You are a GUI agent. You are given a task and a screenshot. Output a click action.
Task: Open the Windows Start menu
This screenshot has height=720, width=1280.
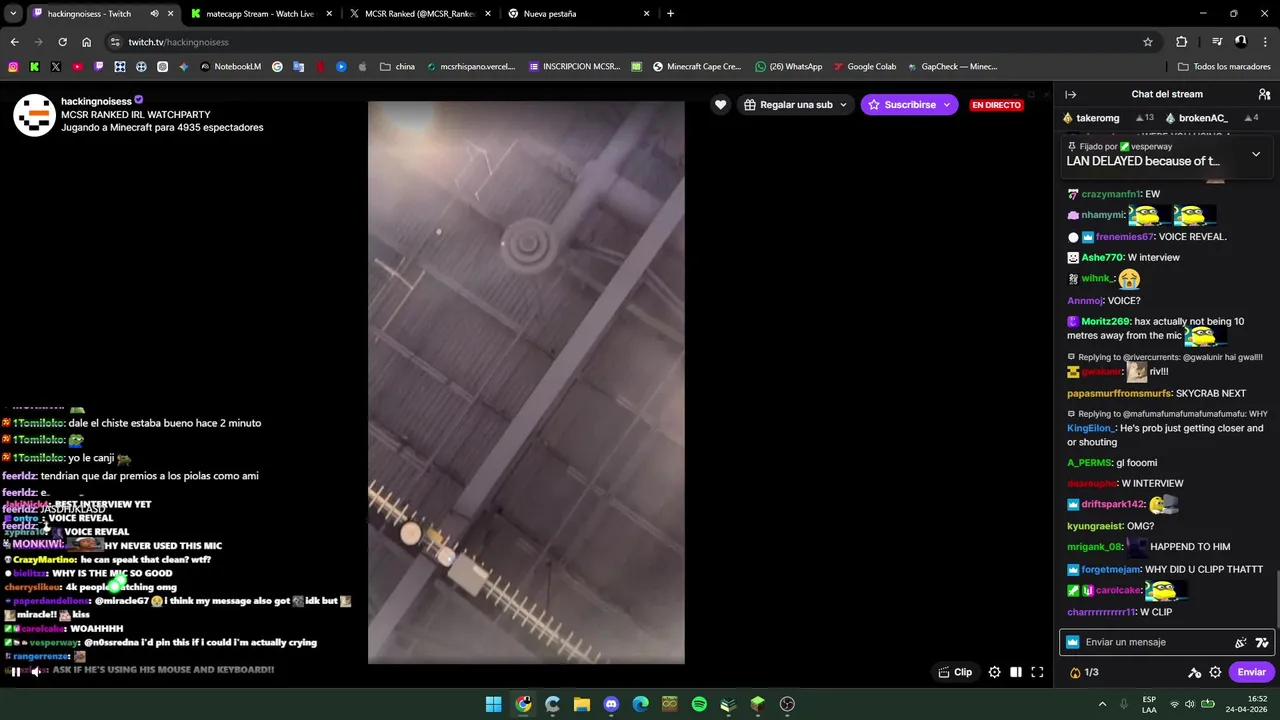coord(493,704)
